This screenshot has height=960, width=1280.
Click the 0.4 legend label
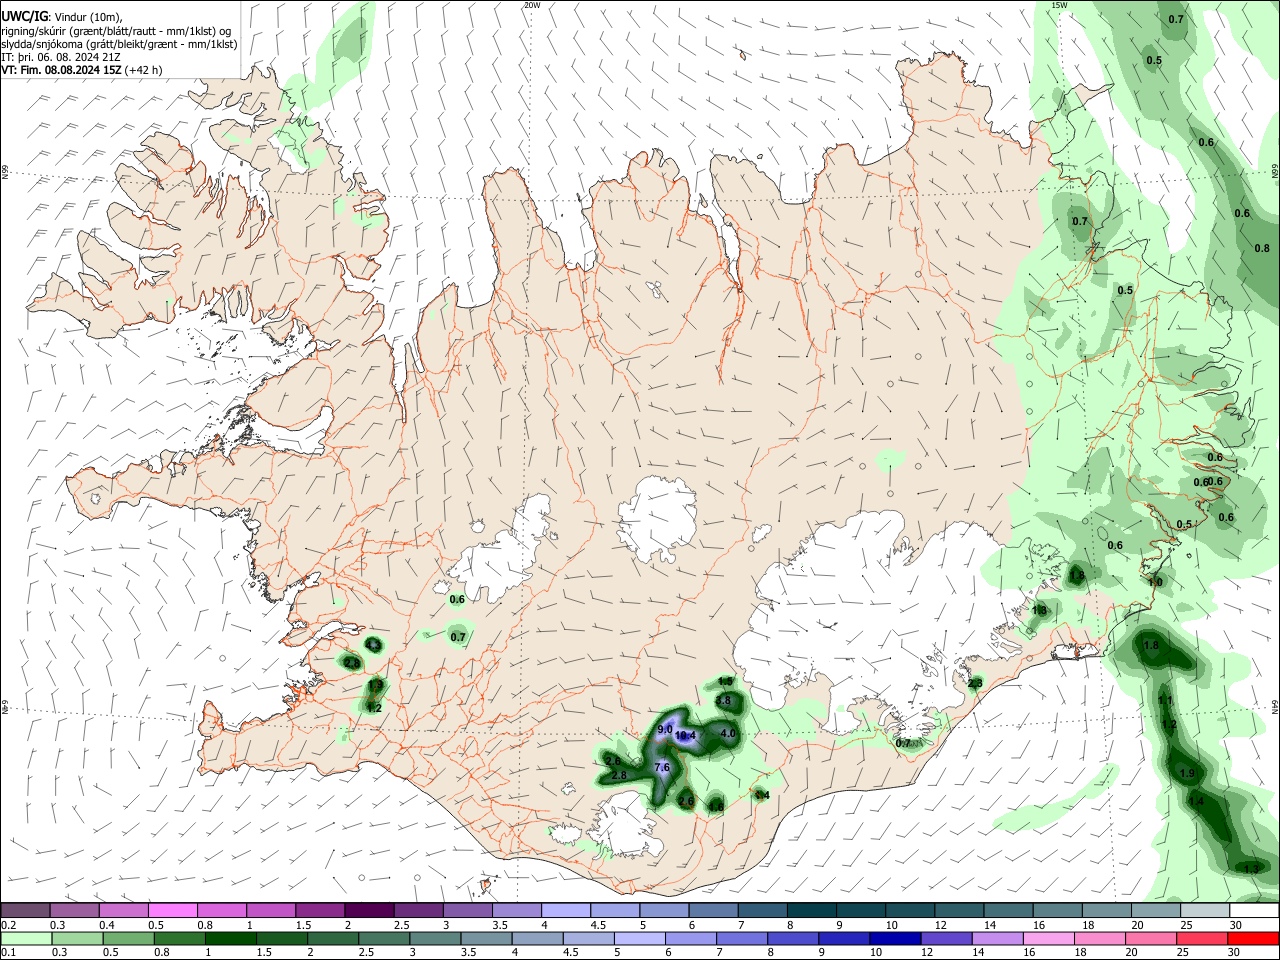tap(107, 925)
